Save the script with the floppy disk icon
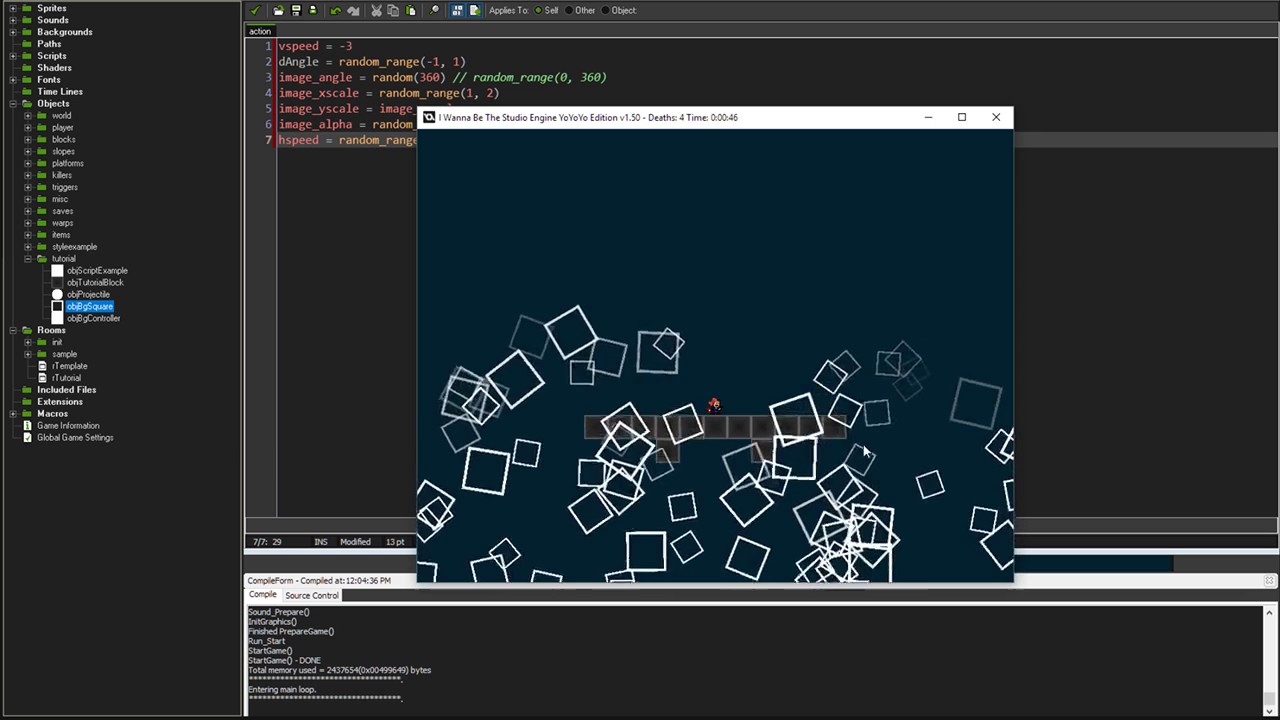1280x720 pixels. [x=296, y=10]
